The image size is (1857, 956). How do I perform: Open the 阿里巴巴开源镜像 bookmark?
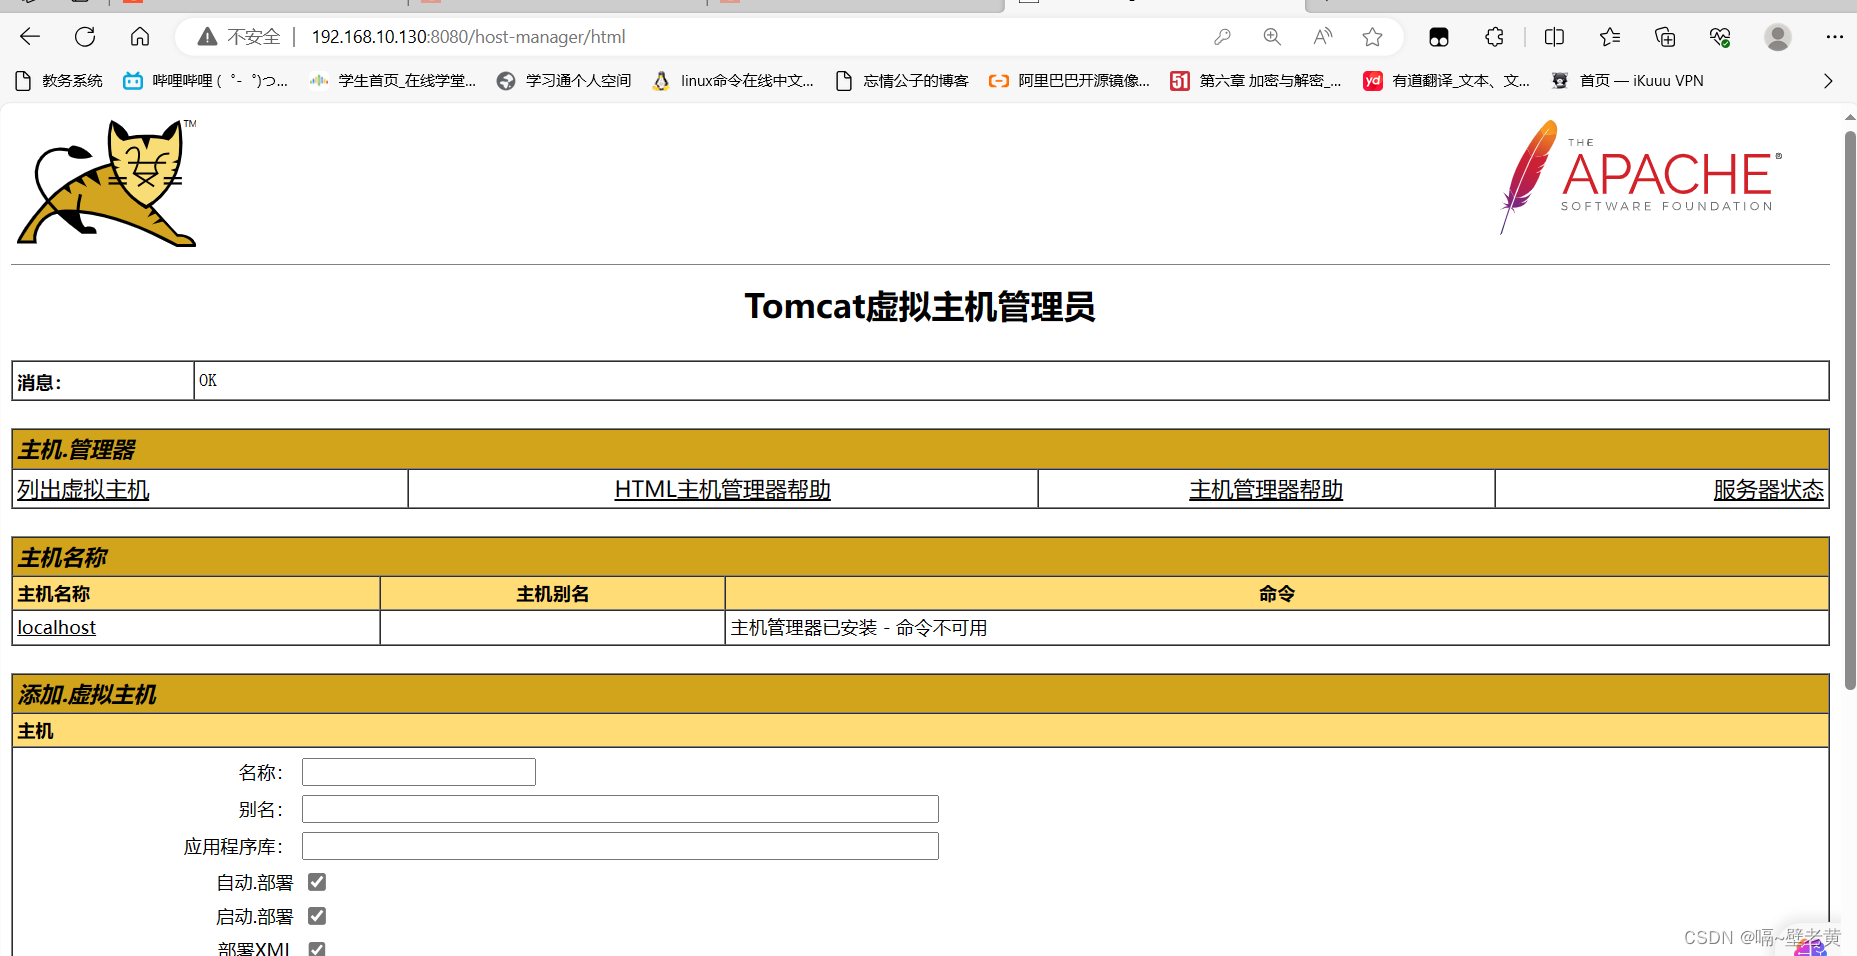pyautogui.click(x=1069, y=81)
